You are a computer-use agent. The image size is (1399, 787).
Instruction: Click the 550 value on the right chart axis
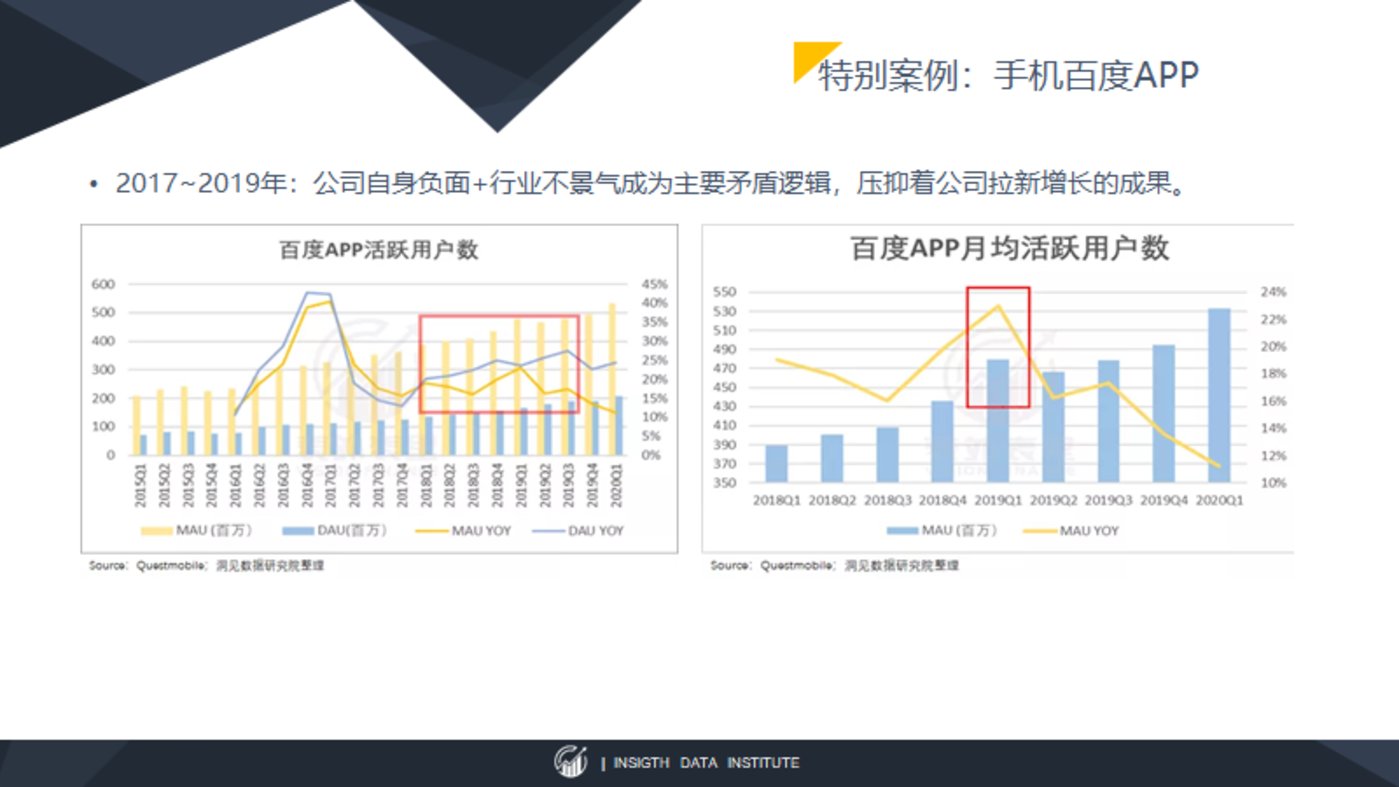726,292
